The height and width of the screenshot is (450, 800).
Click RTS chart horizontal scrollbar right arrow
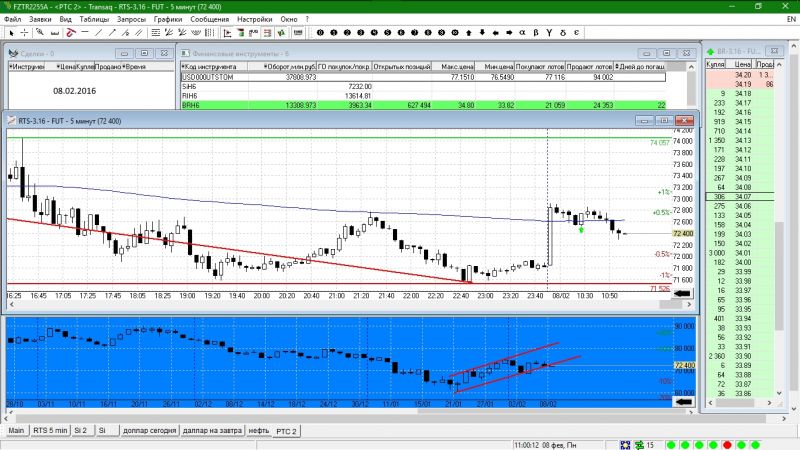689,305
